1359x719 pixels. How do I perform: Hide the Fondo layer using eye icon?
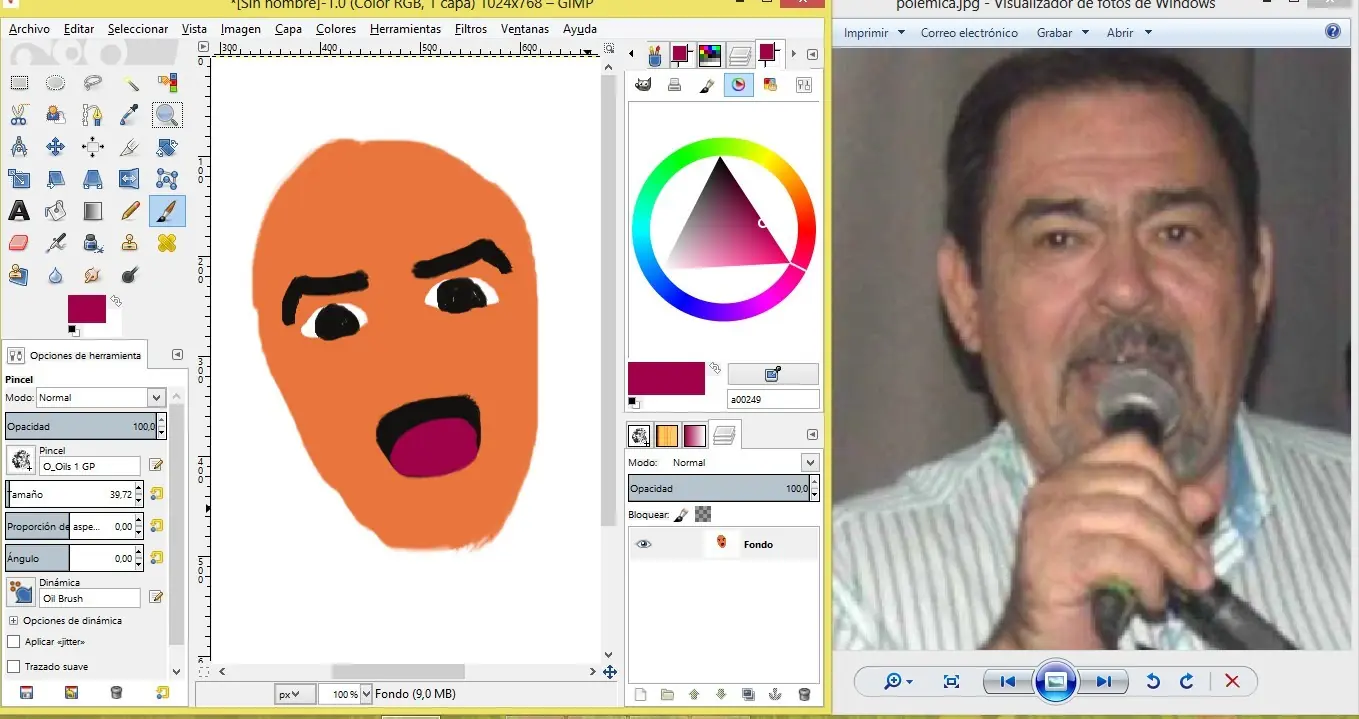tap(644, 544)
